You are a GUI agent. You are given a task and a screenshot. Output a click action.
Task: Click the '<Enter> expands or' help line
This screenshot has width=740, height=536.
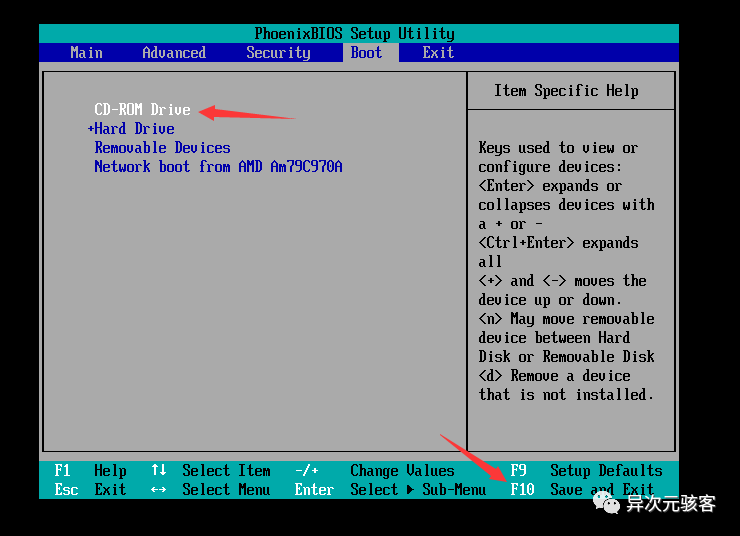pos(550,185)
